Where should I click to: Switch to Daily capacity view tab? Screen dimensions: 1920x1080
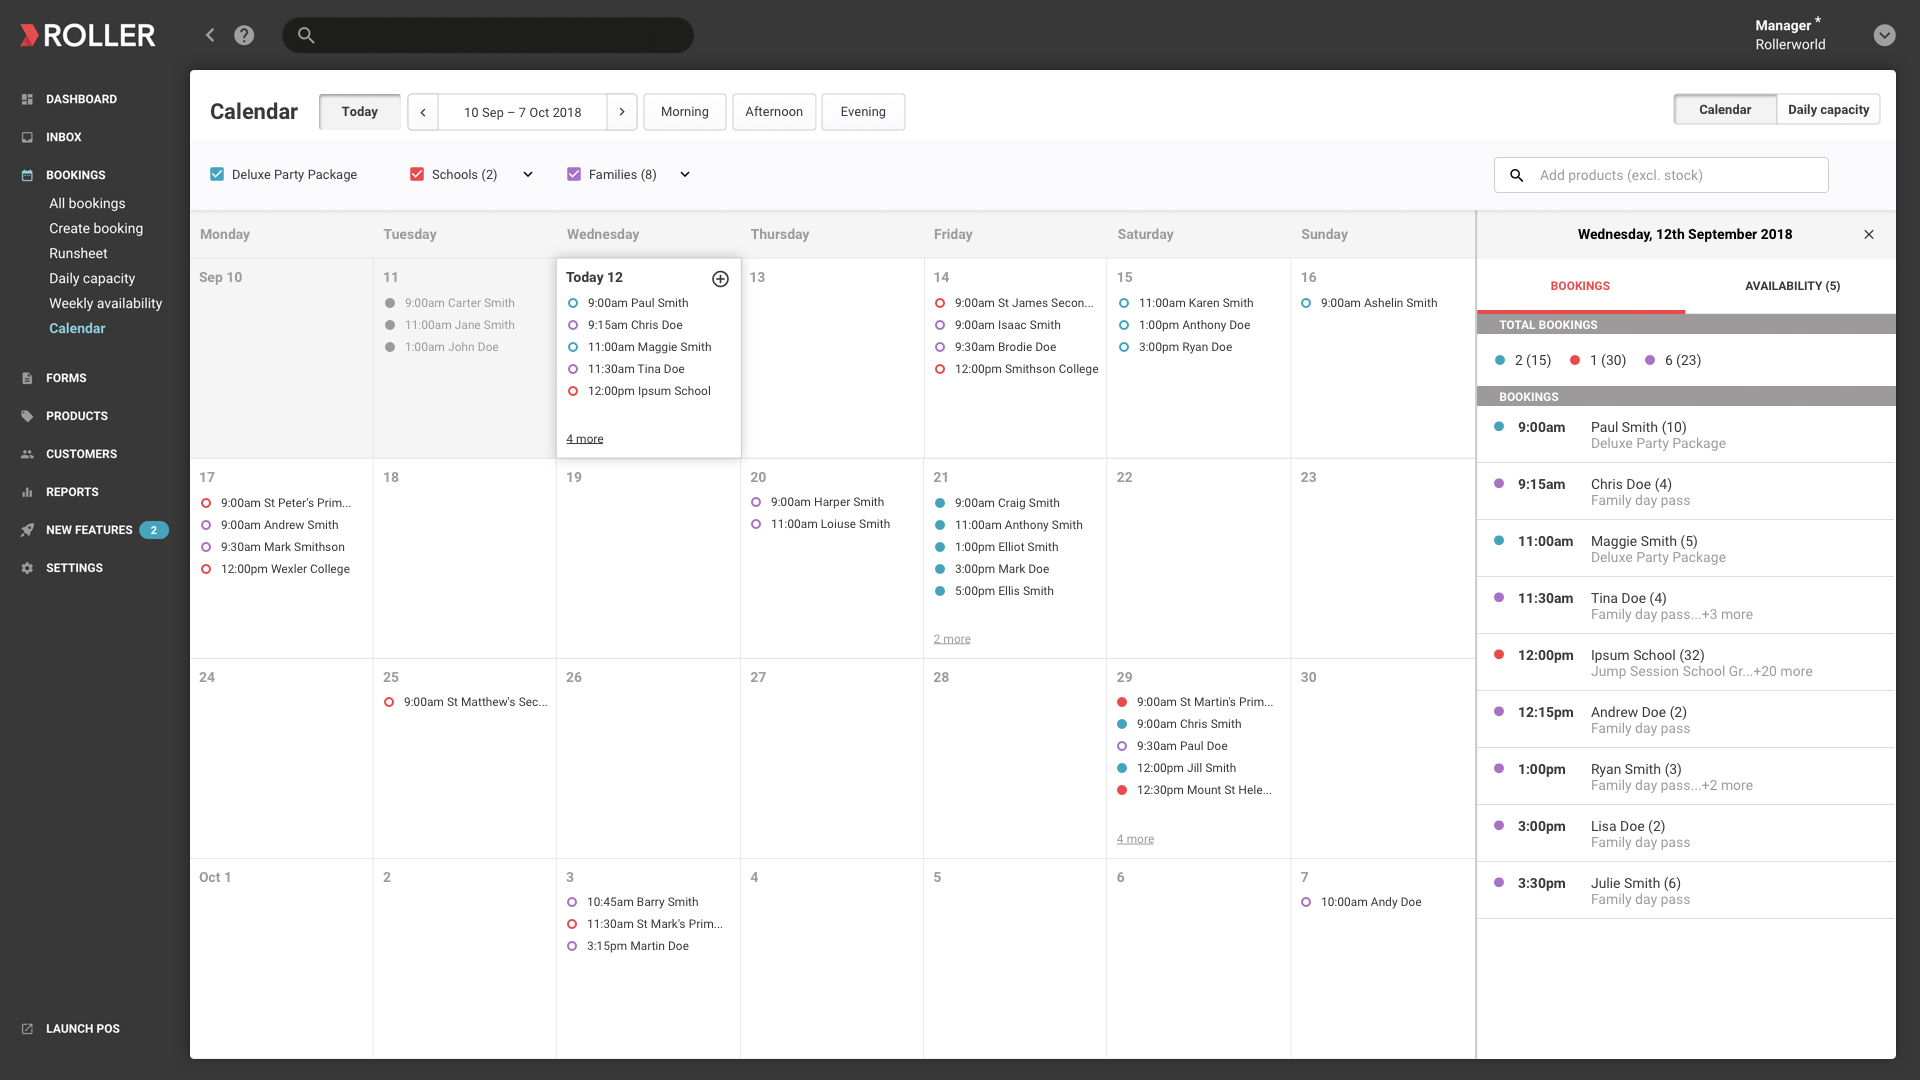click(1828, 110)
